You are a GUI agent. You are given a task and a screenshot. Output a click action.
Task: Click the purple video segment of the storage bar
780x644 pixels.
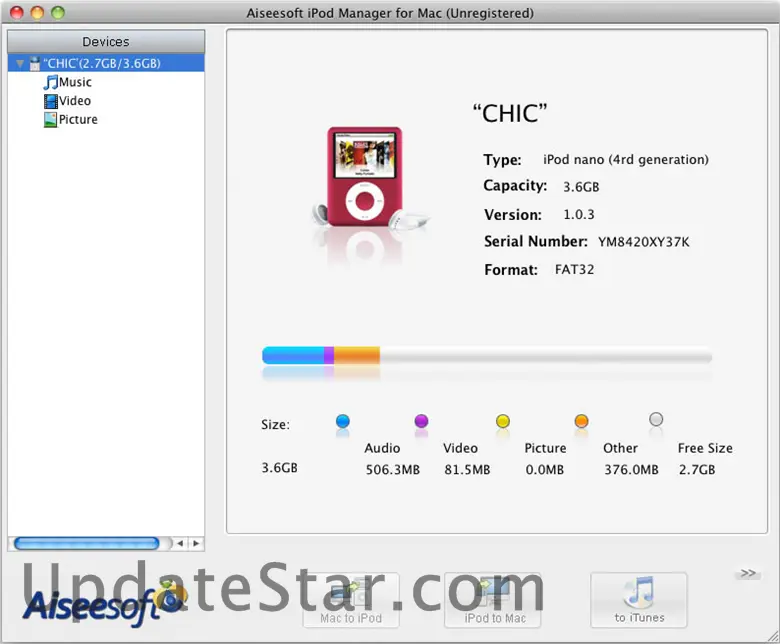point(329,356)
